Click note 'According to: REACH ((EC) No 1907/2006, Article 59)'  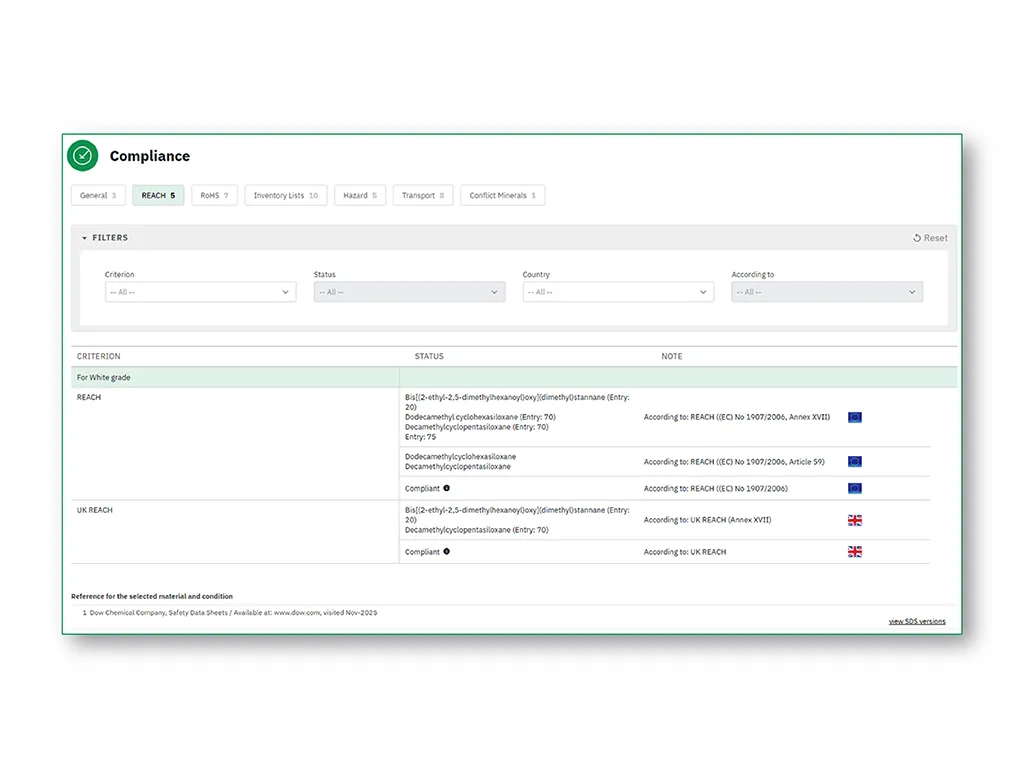(734, 462)
